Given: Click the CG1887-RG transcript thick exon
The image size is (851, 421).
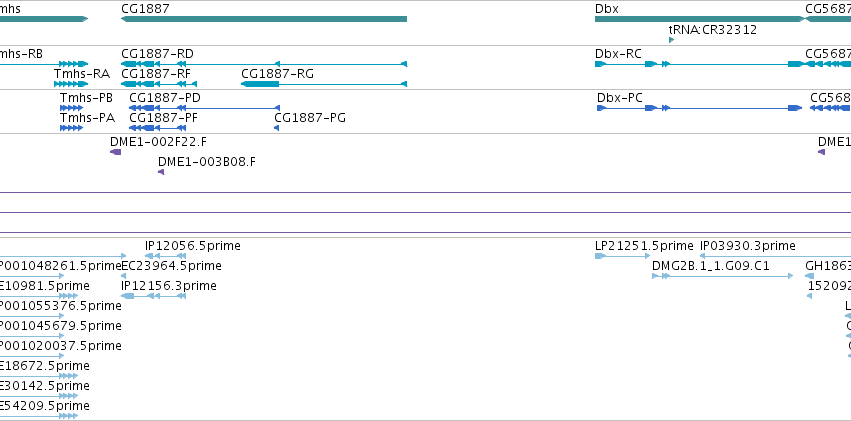Looking at the screenshot, I should click(260, 84).
